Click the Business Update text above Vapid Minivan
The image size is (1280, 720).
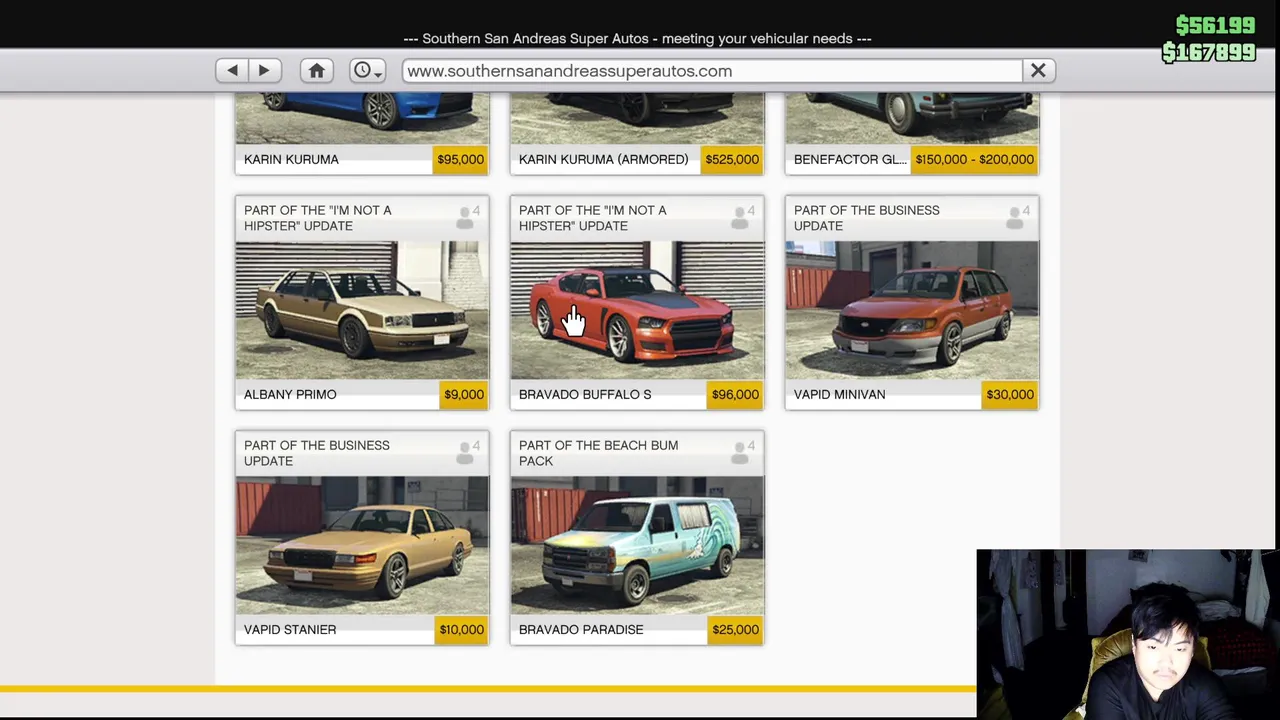point(866,218)
